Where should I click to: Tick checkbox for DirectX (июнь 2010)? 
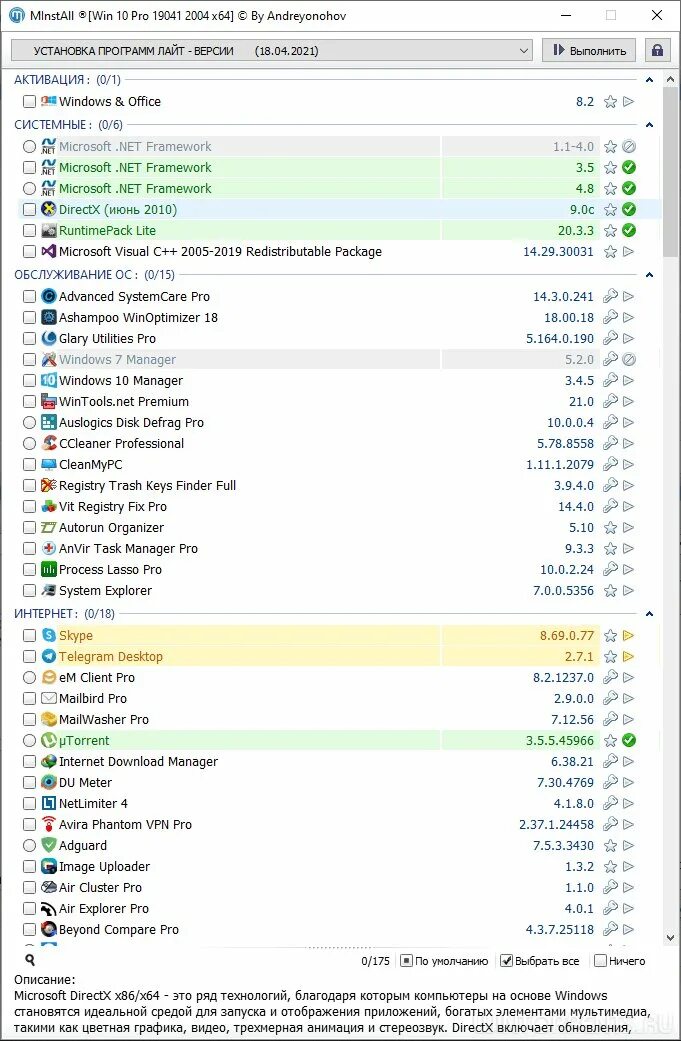pos(29,210)
